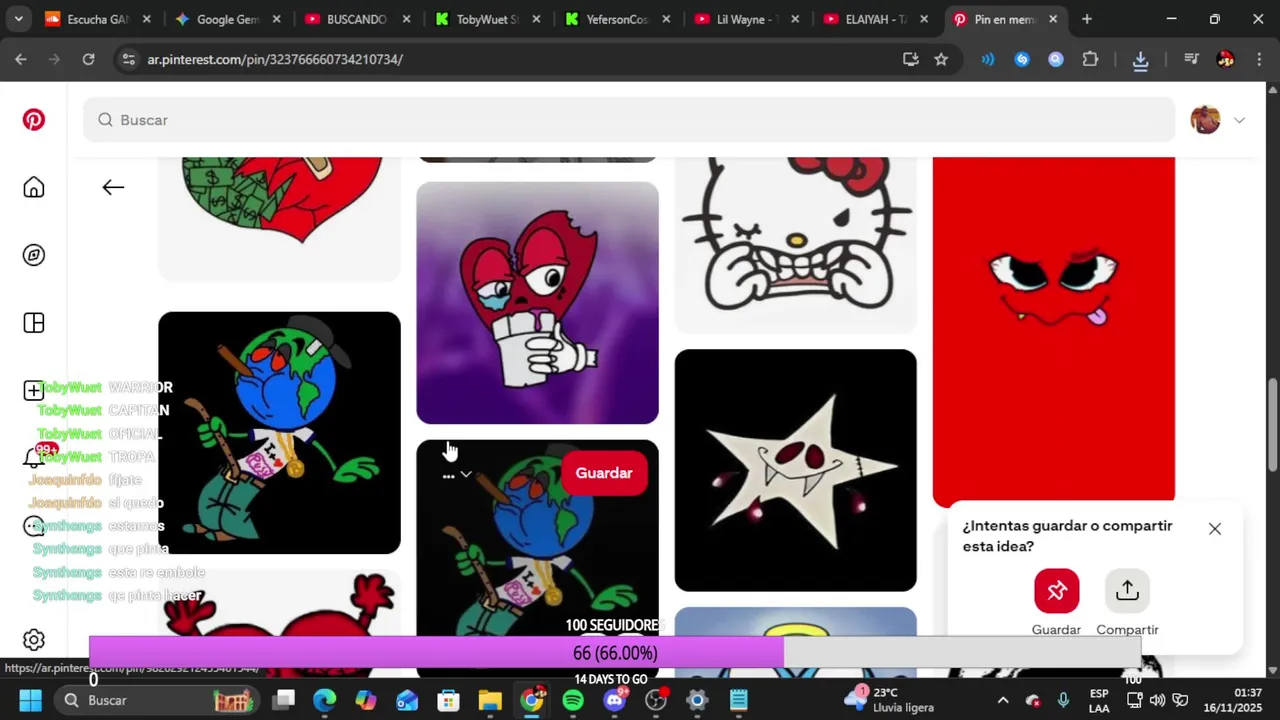Screen dimensions: 1280x720
Task: Open the Extensions puzzle menu
Action: click(1090, 59)
